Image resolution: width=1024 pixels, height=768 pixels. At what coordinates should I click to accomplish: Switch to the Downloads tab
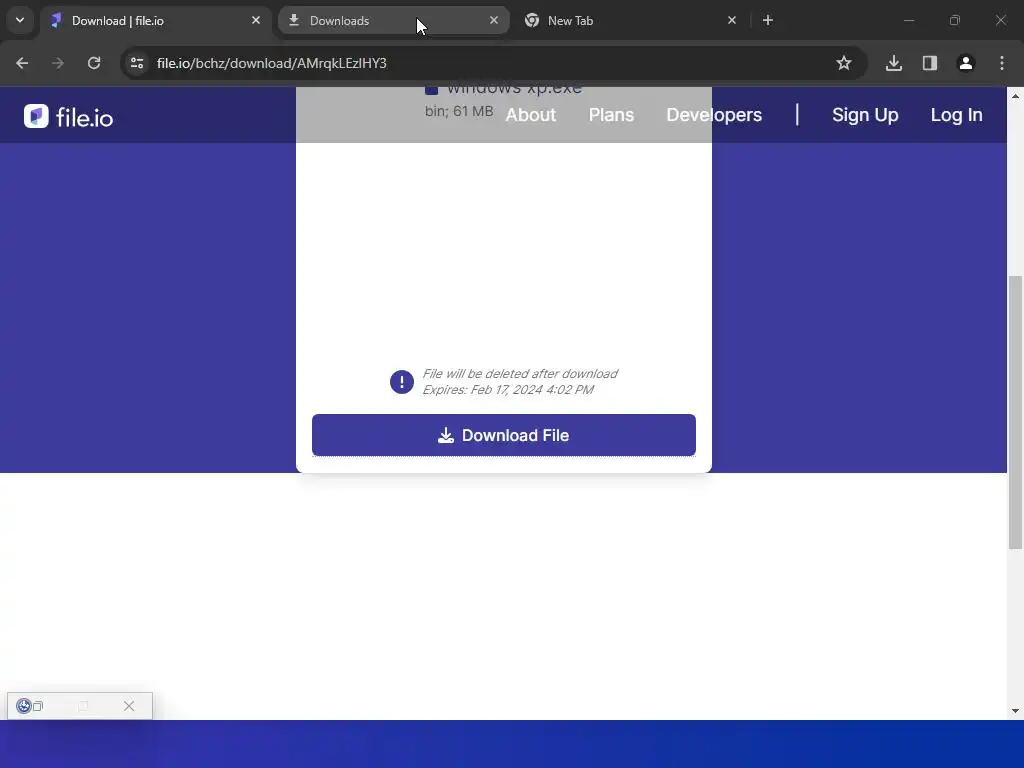pos(394,21)
